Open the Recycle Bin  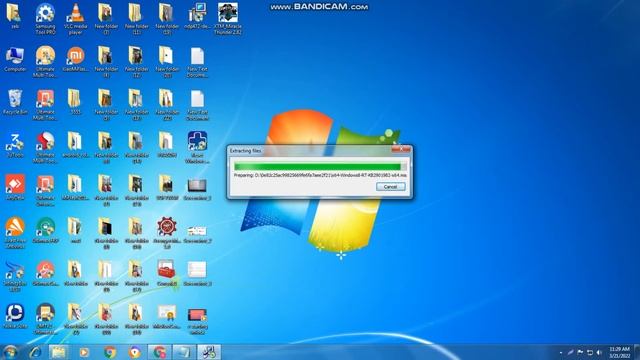15,102
